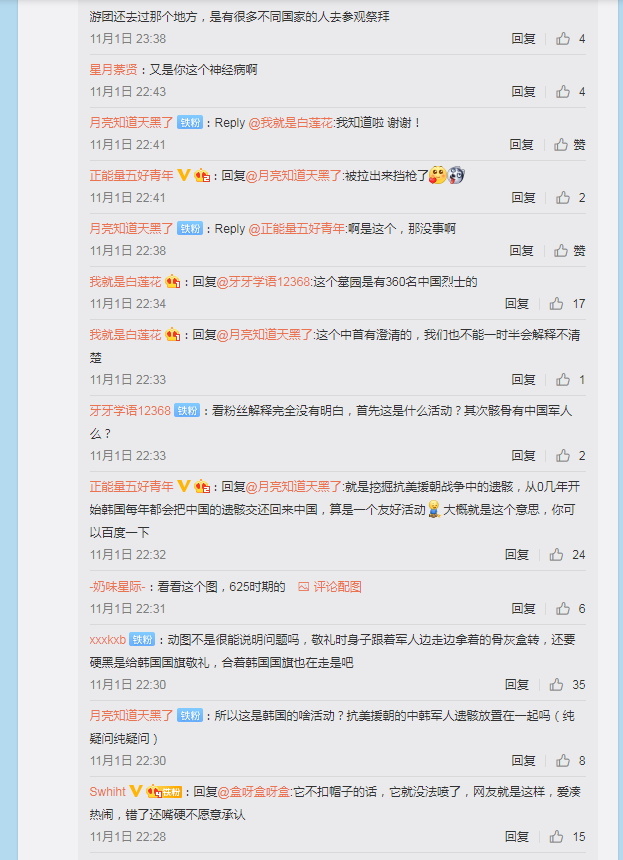Open Swhiht's profile
The height and width of the screenshot is (860, 623).
[x=107, y=791]
